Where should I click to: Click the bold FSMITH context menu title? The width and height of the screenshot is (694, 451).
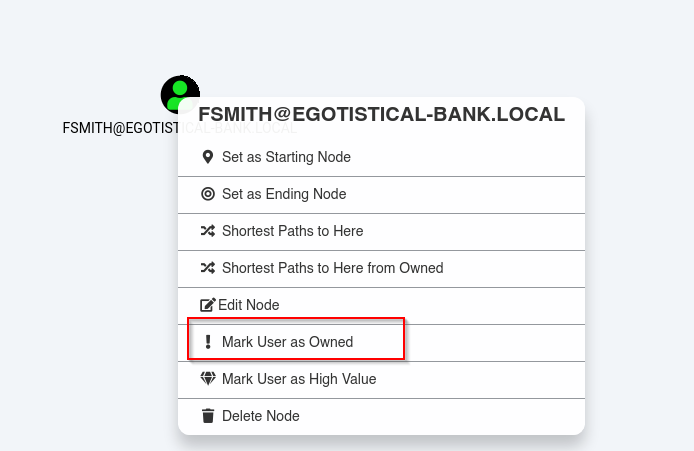point(382,115)
